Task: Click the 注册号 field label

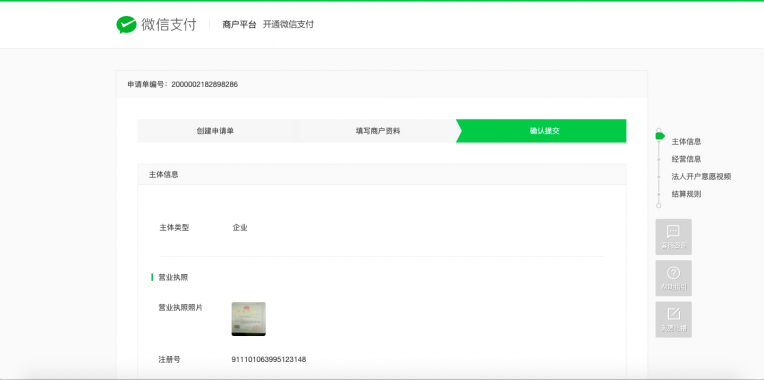Action: click(x=170, y=360)
